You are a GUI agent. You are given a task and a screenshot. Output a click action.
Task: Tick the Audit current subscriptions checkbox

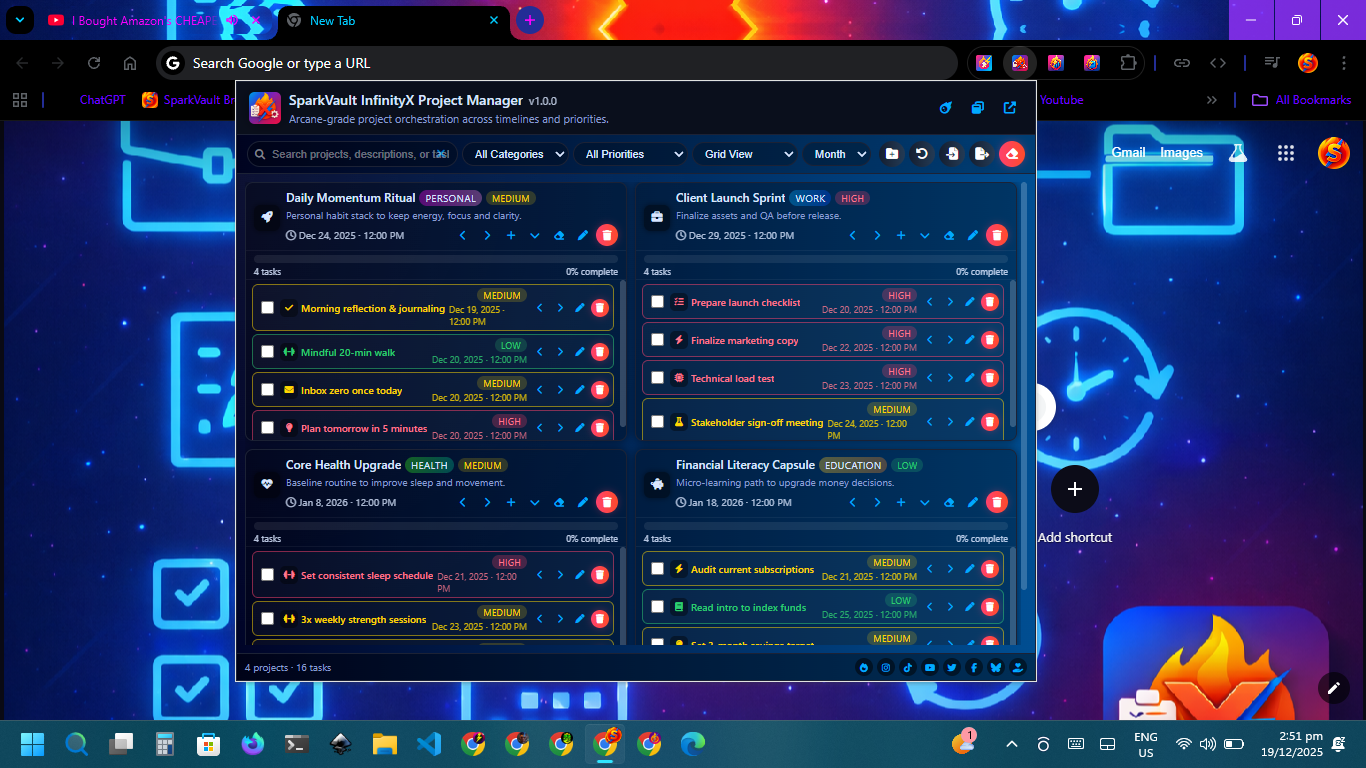pos(658,569)
